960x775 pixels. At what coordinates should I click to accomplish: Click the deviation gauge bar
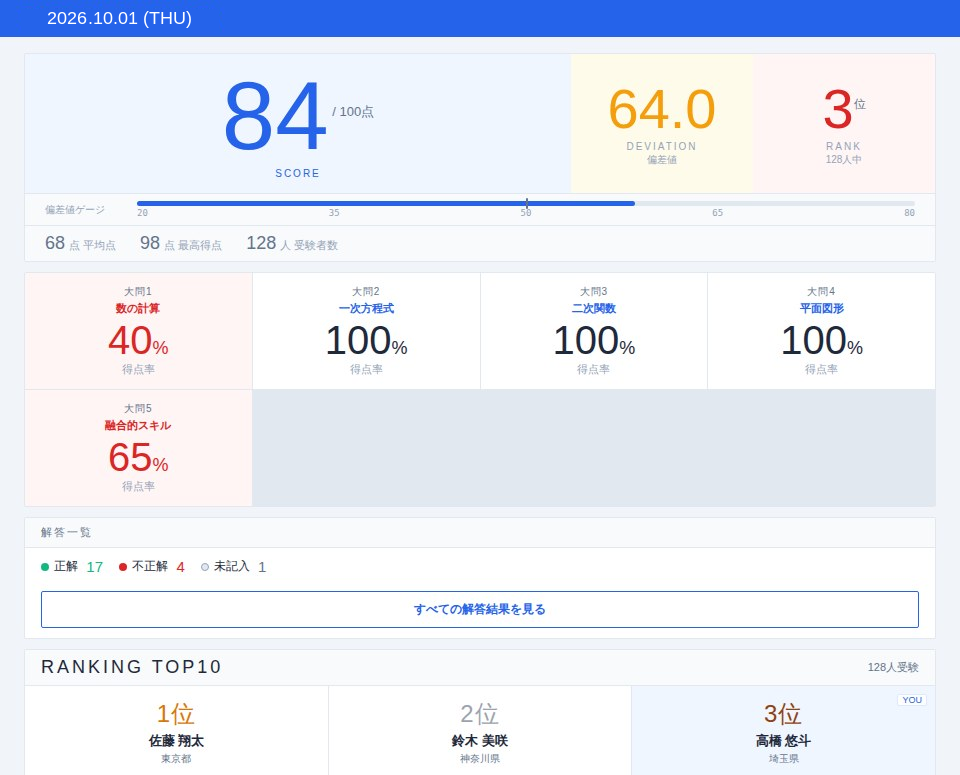pos(525,203)
